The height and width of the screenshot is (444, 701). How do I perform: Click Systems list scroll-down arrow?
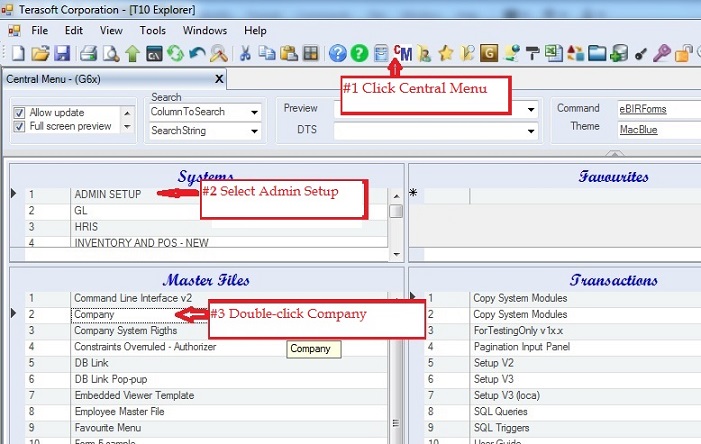(396, 254)
